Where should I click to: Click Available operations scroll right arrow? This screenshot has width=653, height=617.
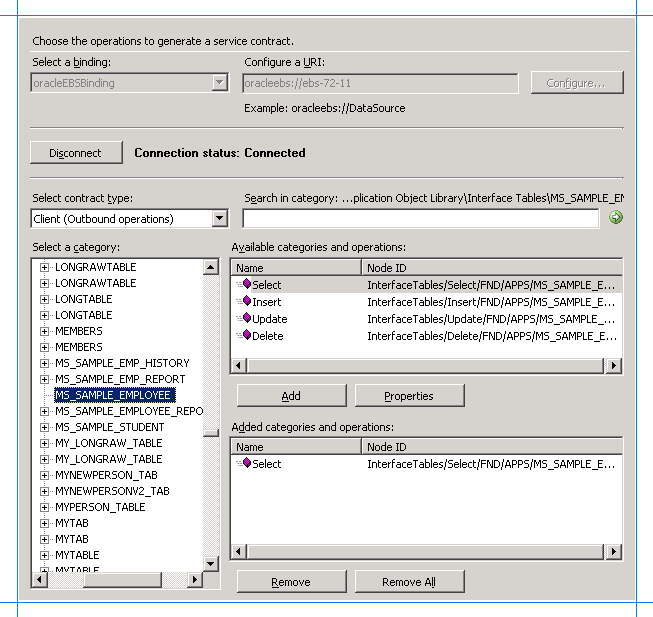click(x=613, y=366)
